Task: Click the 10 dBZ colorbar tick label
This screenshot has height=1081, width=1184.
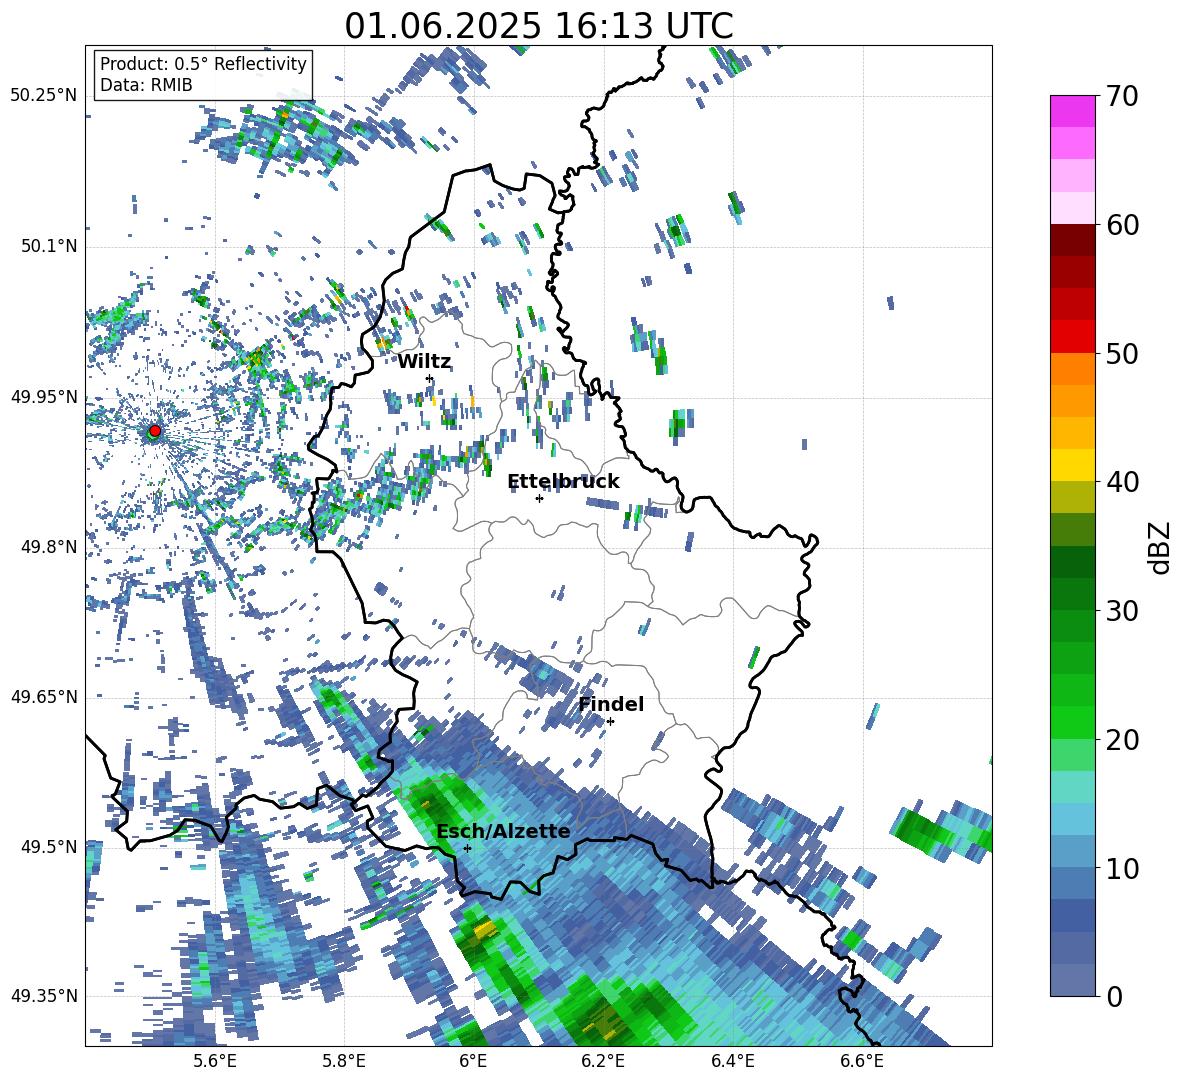Action: pos(1122,868)
